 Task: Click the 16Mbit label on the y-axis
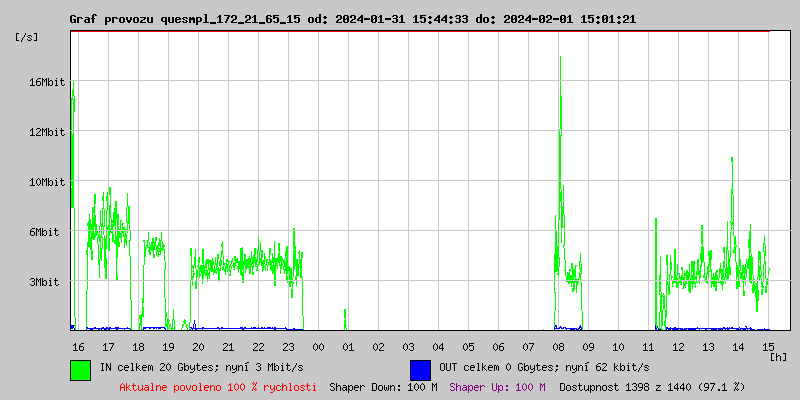pos(47,82)
